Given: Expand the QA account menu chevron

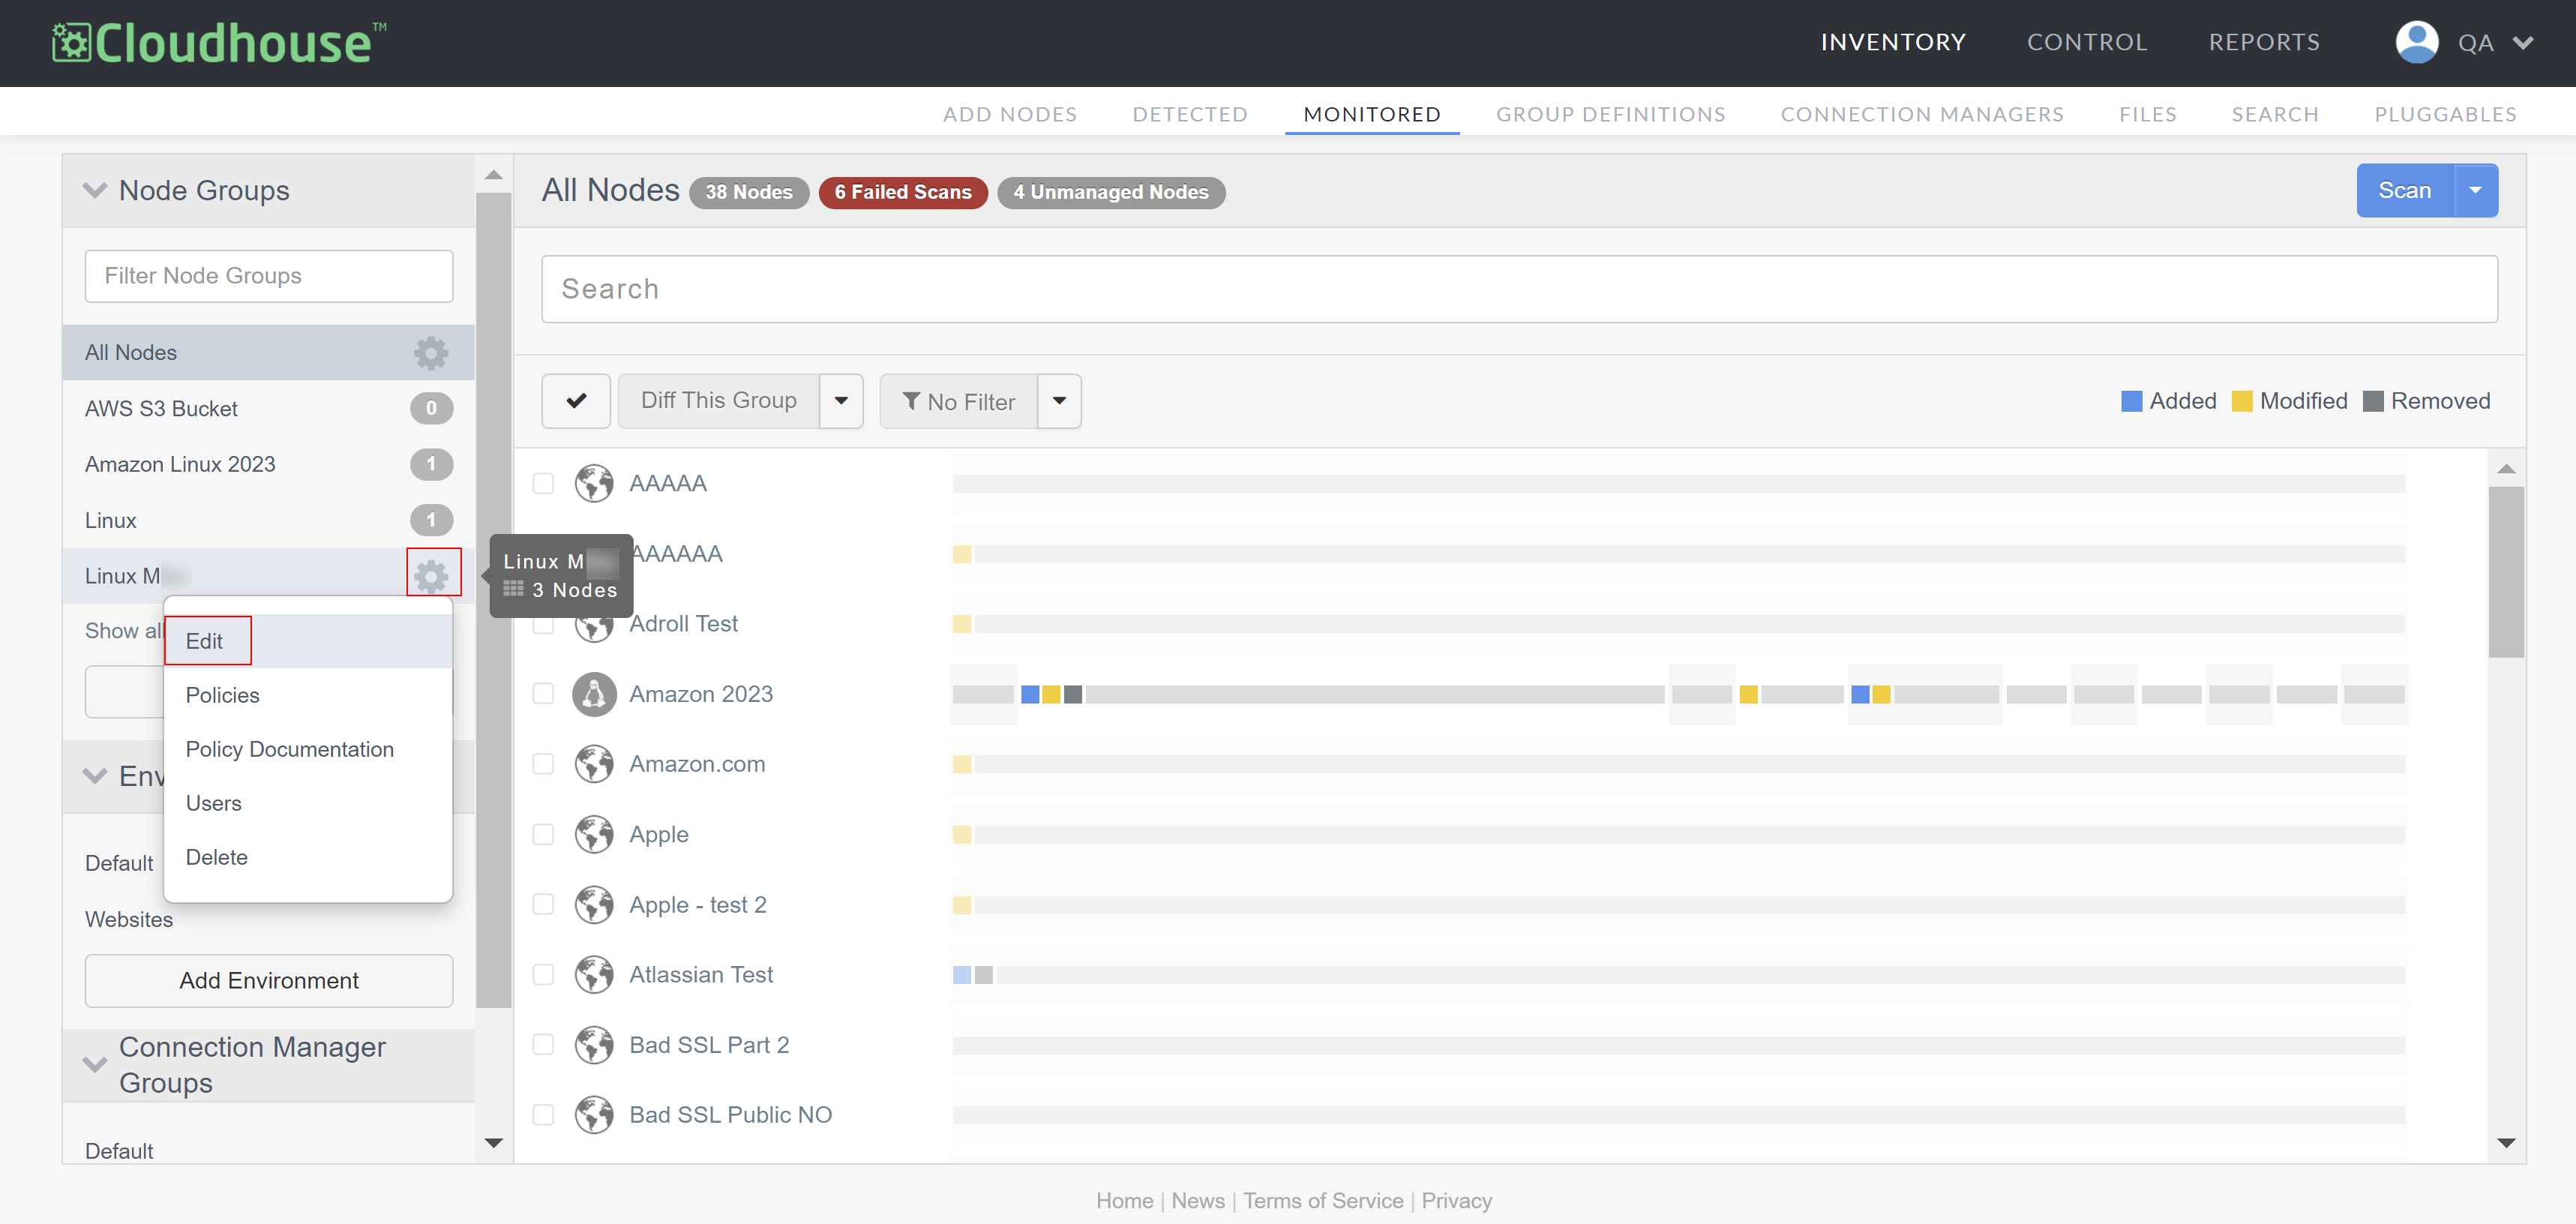Looking at the screenshot, I should [x=2523, y=43].
